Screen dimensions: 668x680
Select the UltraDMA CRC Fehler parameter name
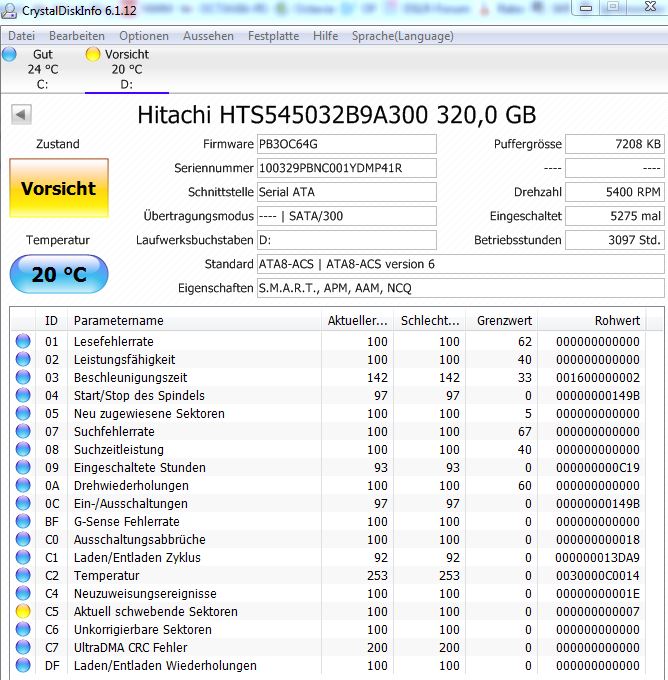[131, 647]
